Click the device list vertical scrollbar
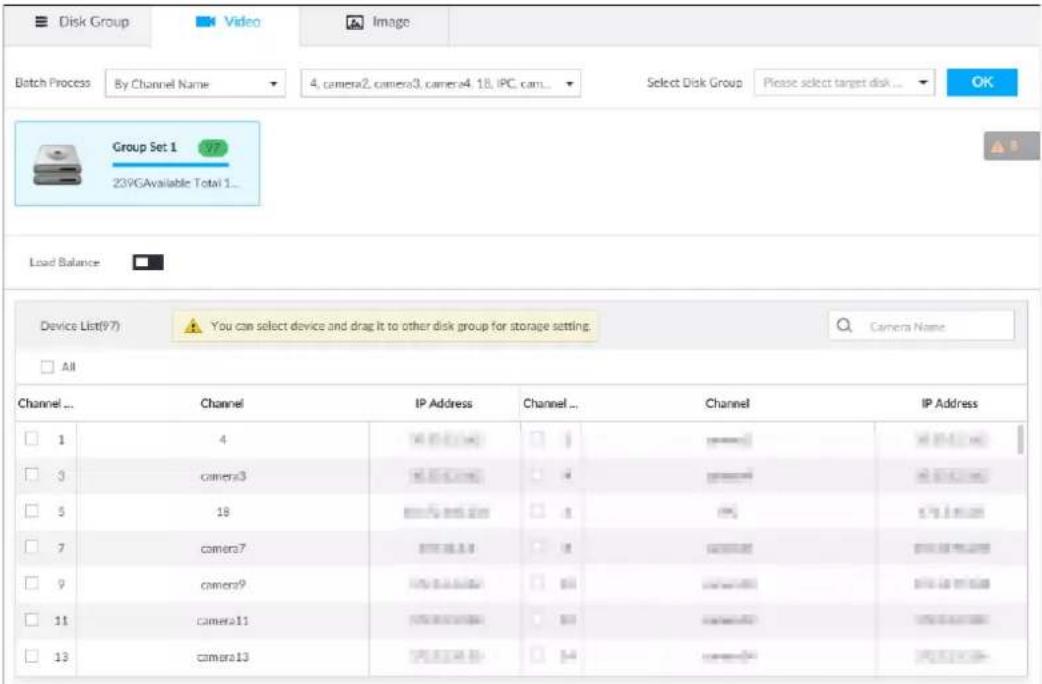Image resolution: width=1042 pixels, height=684 pixels. (x=1020, y=439)
